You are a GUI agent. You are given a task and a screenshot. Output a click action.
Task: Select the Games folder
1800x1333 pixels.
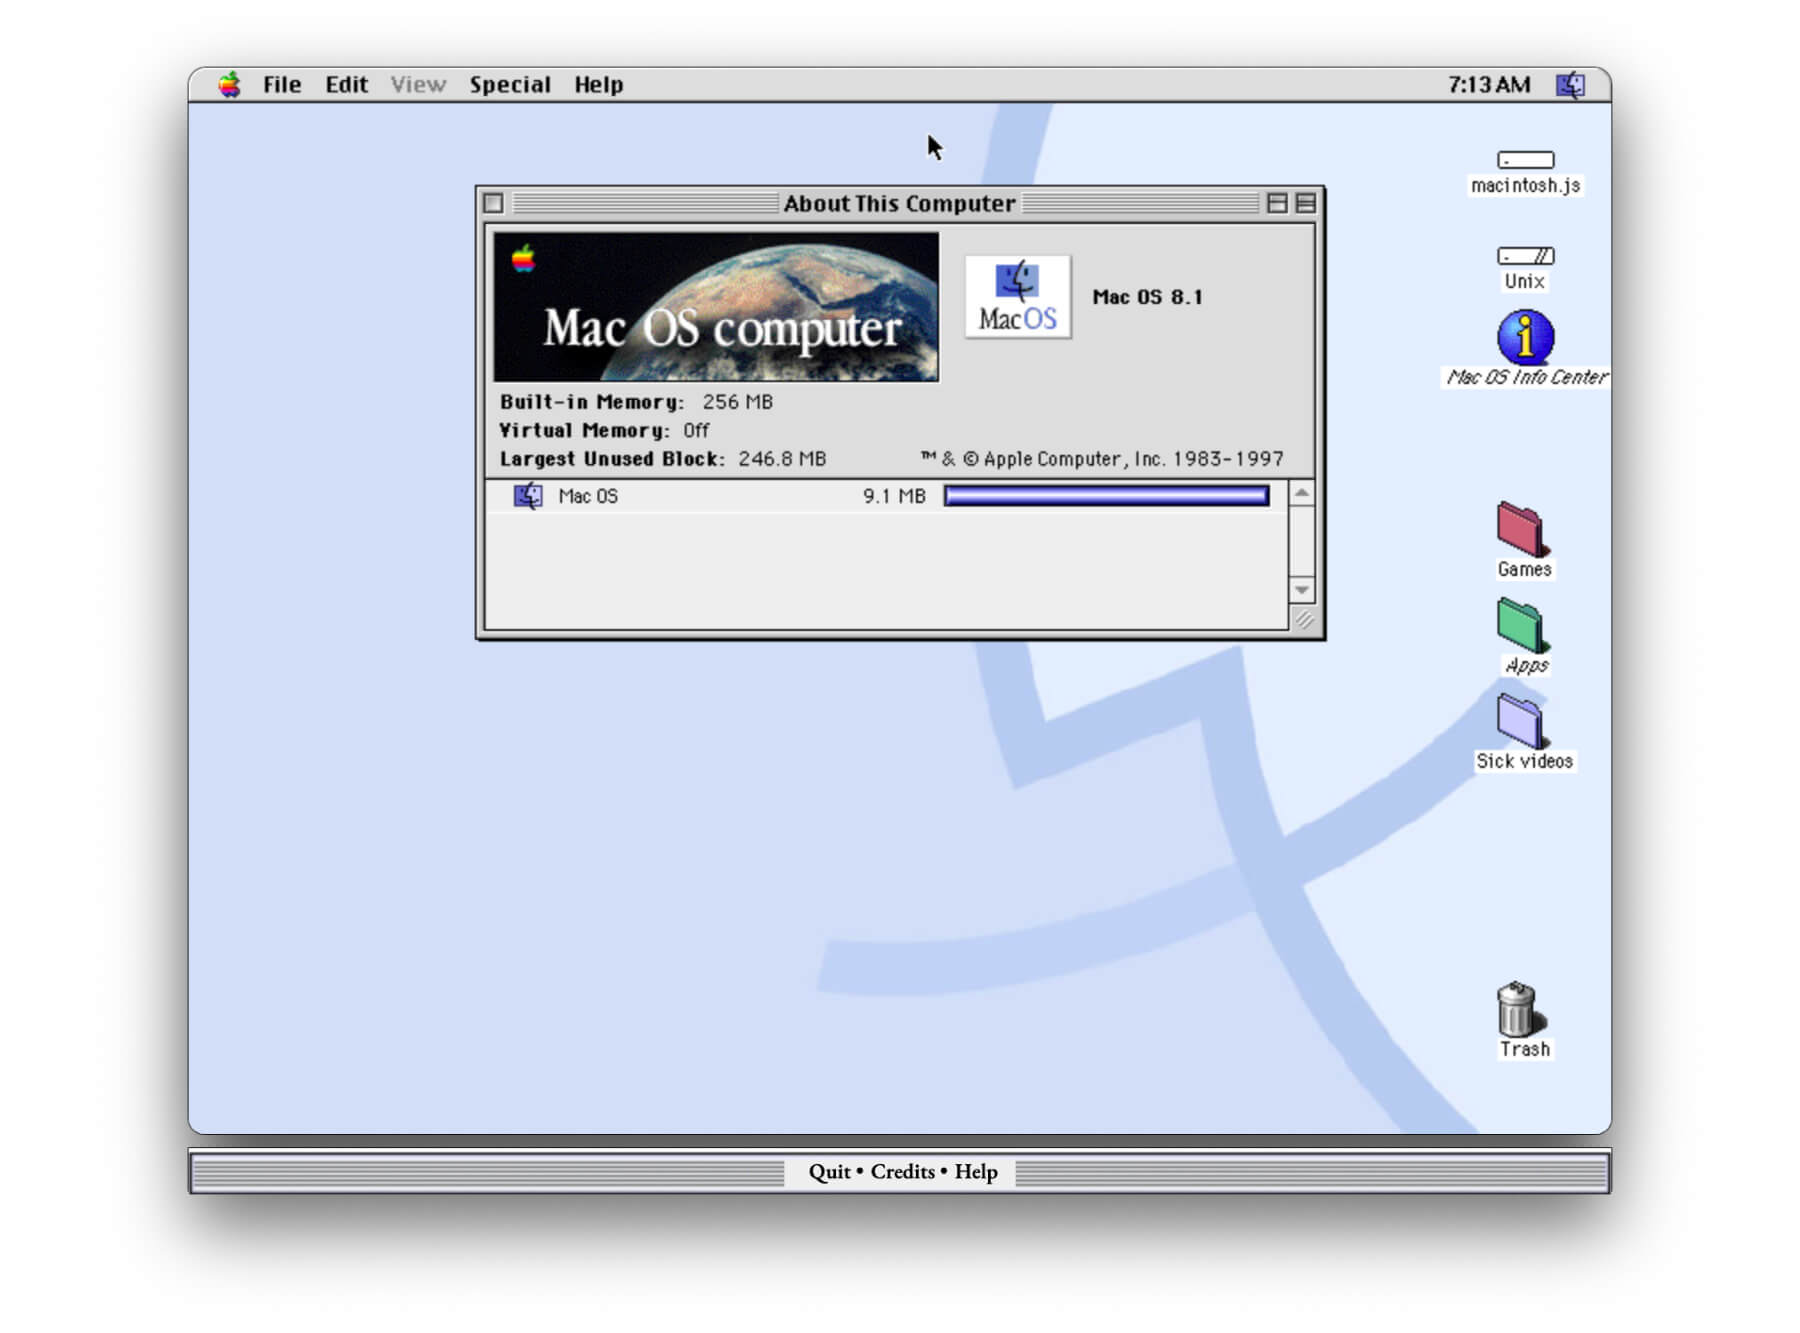[x=1522, y=529]
